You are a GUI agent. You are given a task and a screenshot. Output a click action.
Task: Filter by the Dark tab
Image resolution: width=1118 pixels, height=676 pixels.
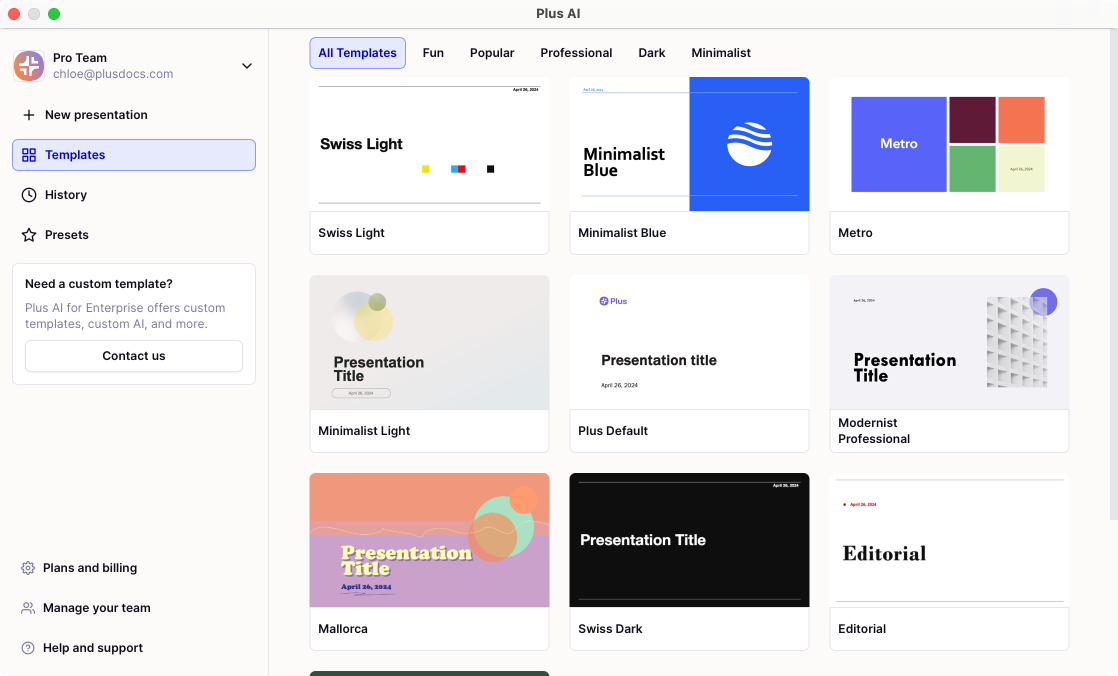pyautogui.click(x=652, y=53)
